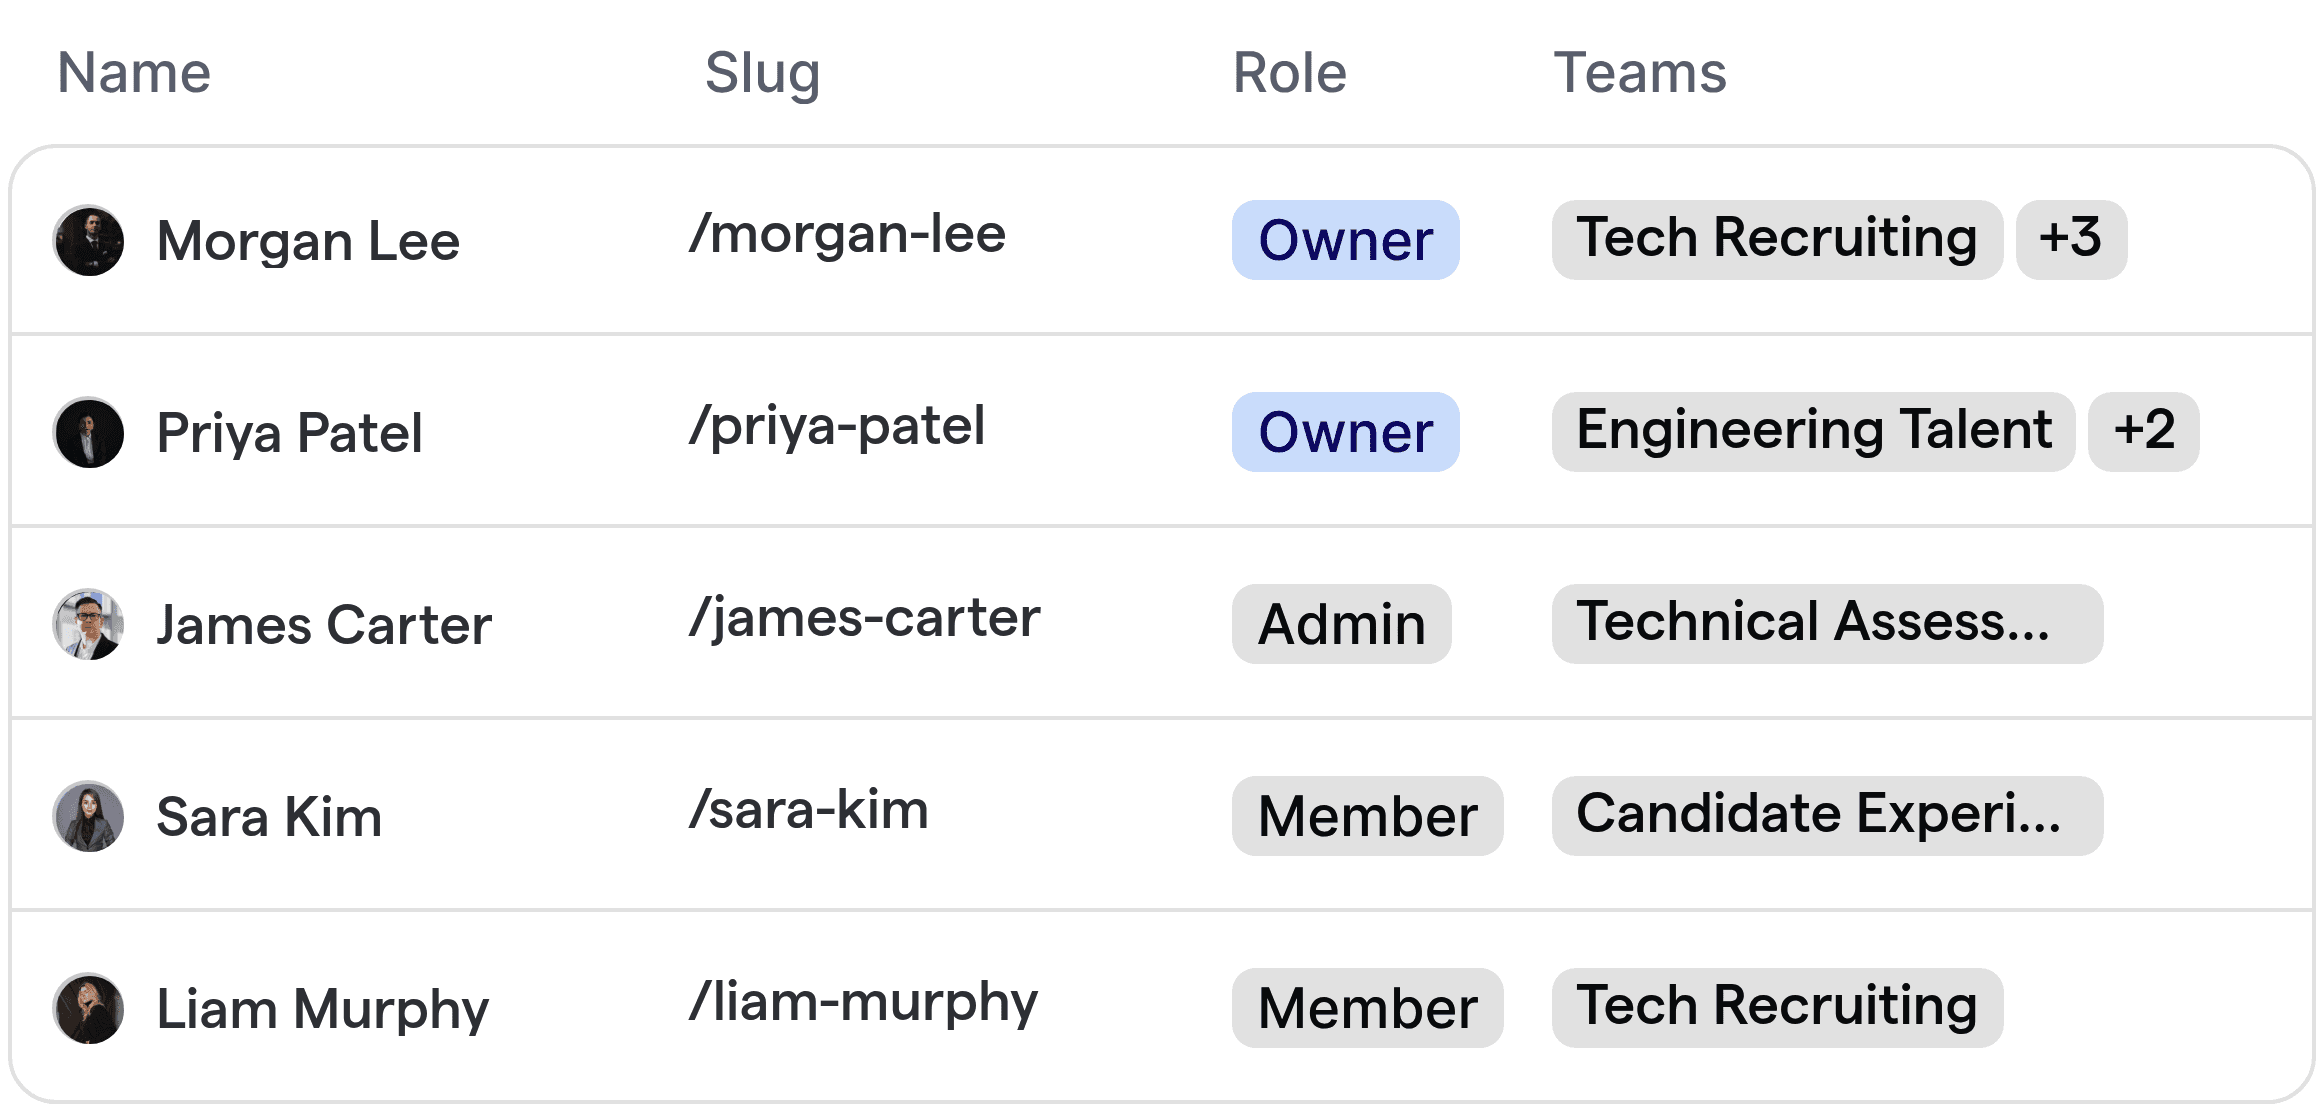Click Morgan Lee's profile avatar

tap(88, 240)
